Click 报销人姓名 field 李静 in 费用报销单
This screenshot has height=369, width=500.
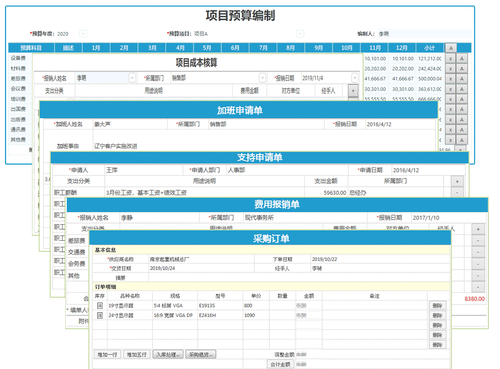(x=159, y=218)
